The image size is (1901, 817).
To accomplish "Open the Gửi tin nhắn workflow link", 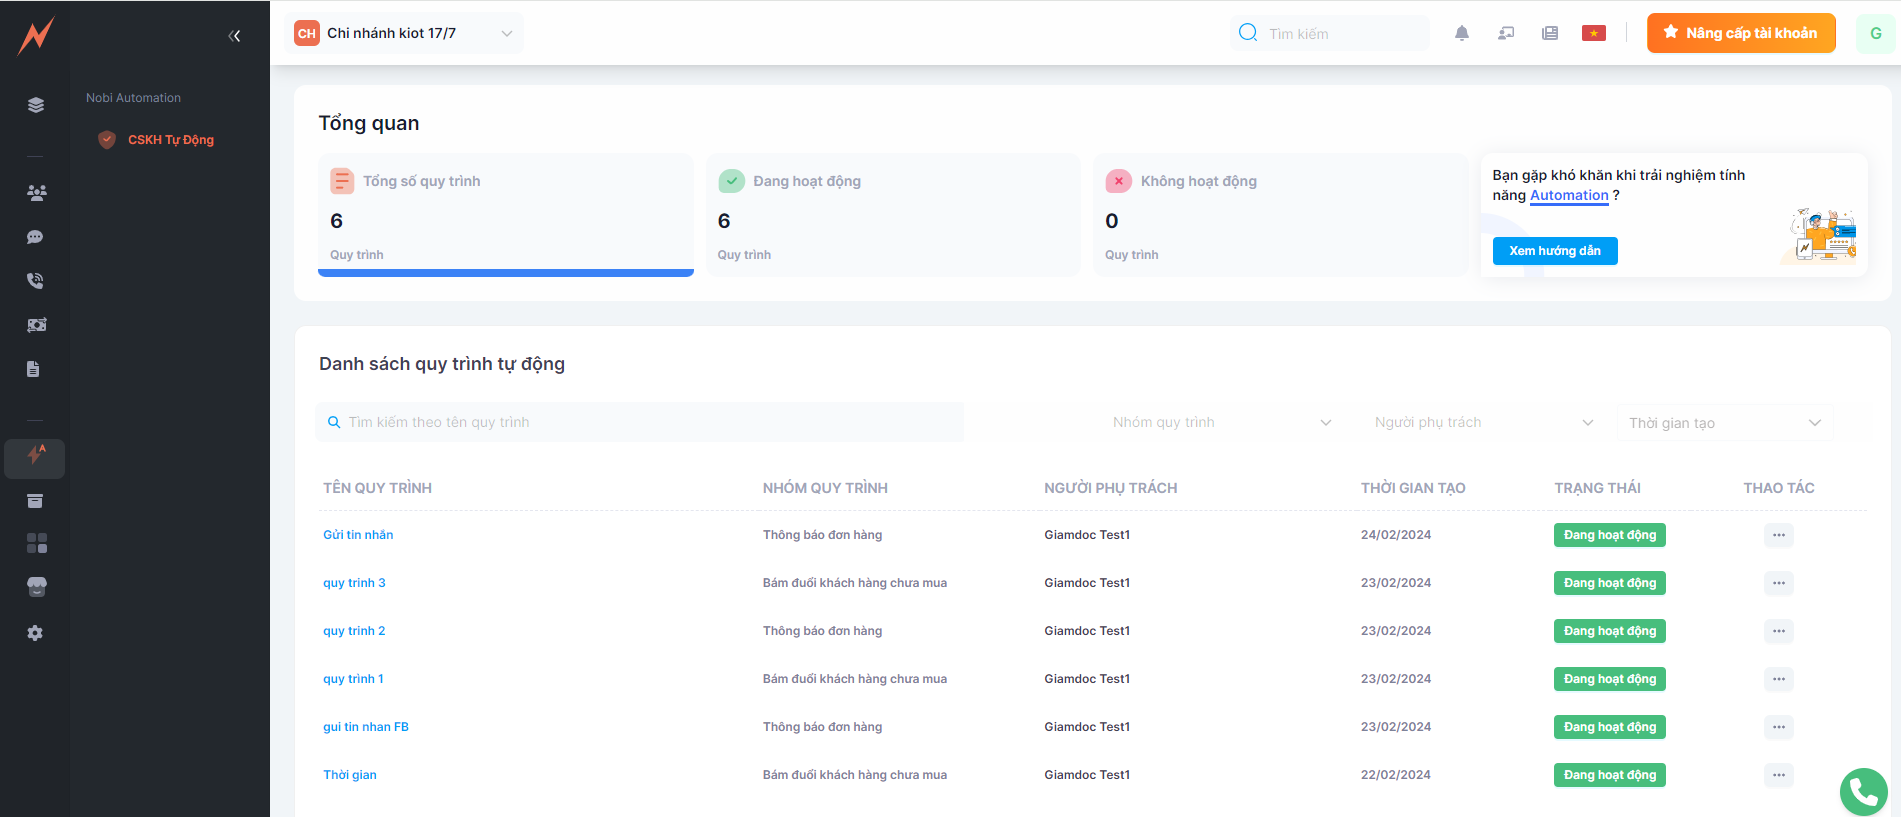I will coord(358,535).
